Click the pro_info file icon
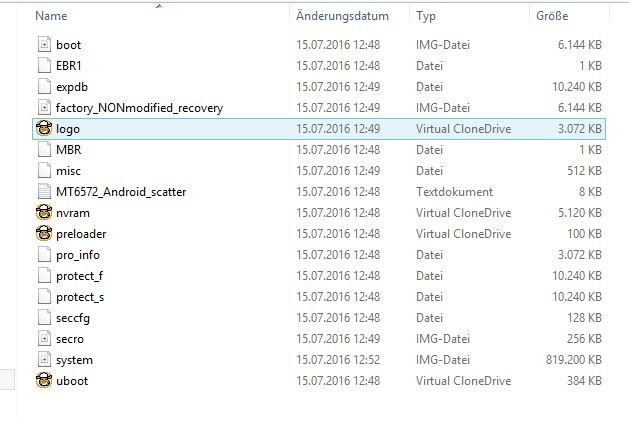The image size is (629, 421). (44, 254)
